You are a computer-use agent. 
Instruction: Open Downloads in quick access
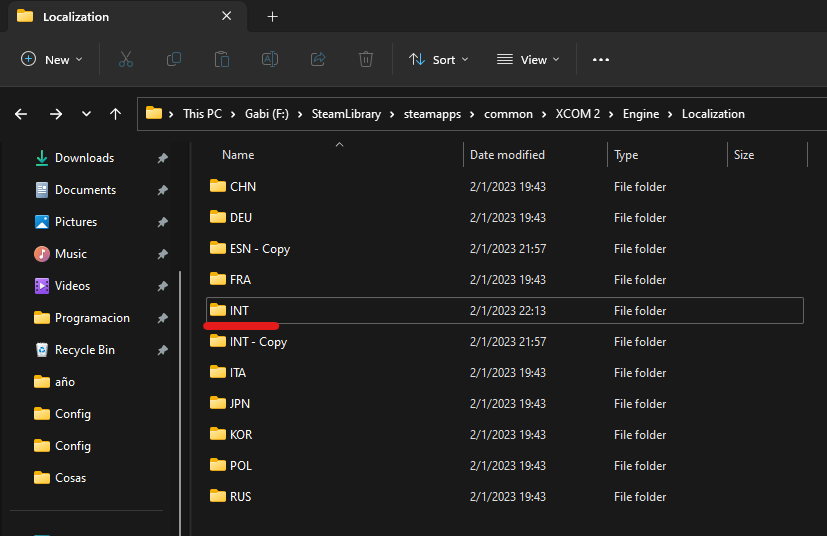coord(84,158)
